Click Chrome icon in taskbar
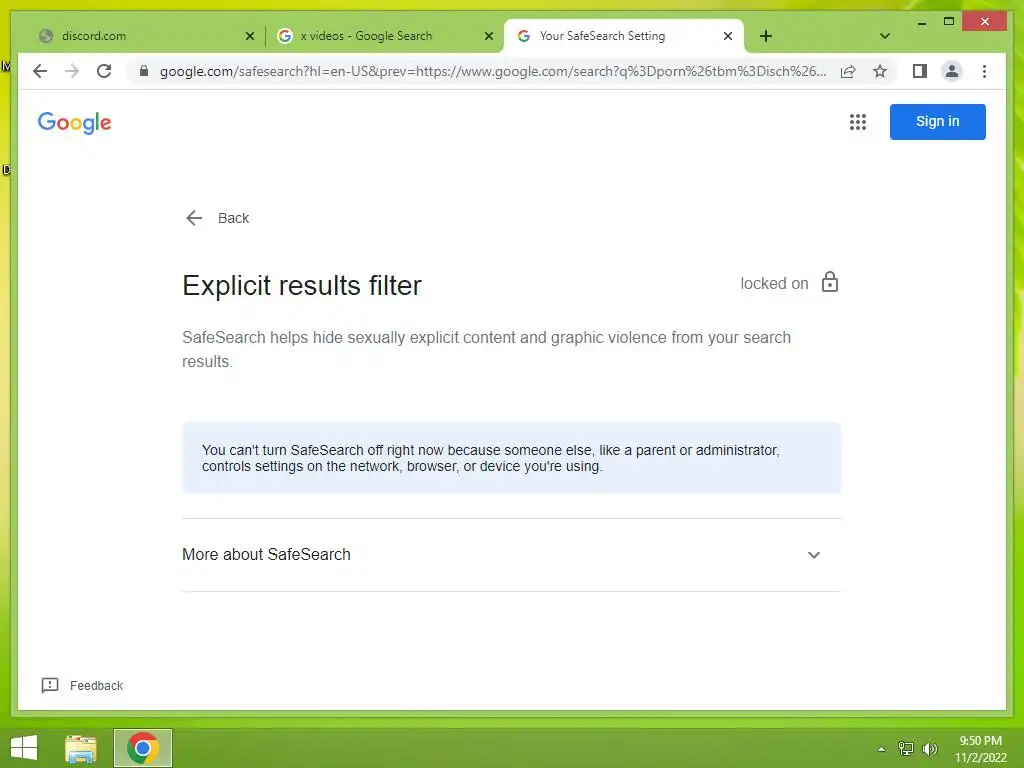1024x768 pixels. pos(143,748)
